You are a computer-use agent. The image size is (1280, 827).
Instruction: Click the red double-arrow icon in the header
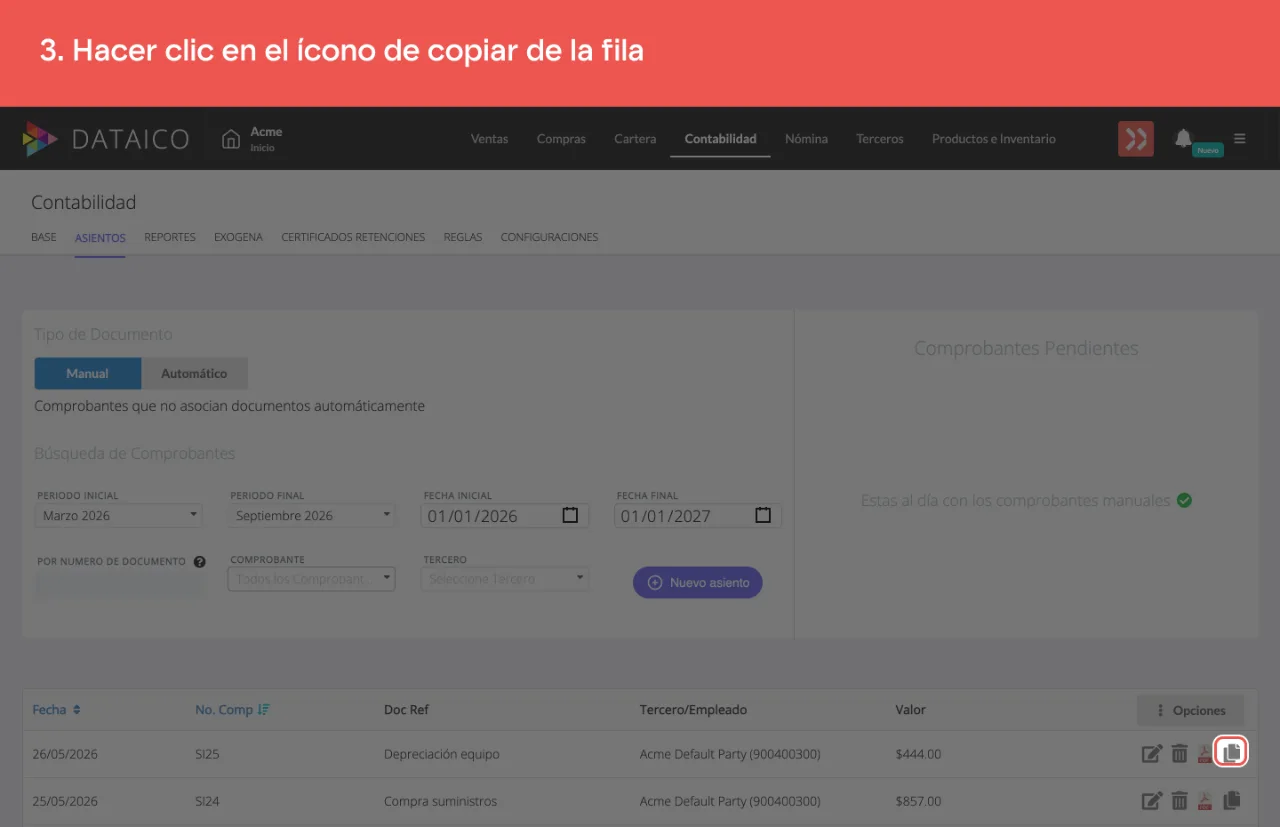pos(1136,139)
